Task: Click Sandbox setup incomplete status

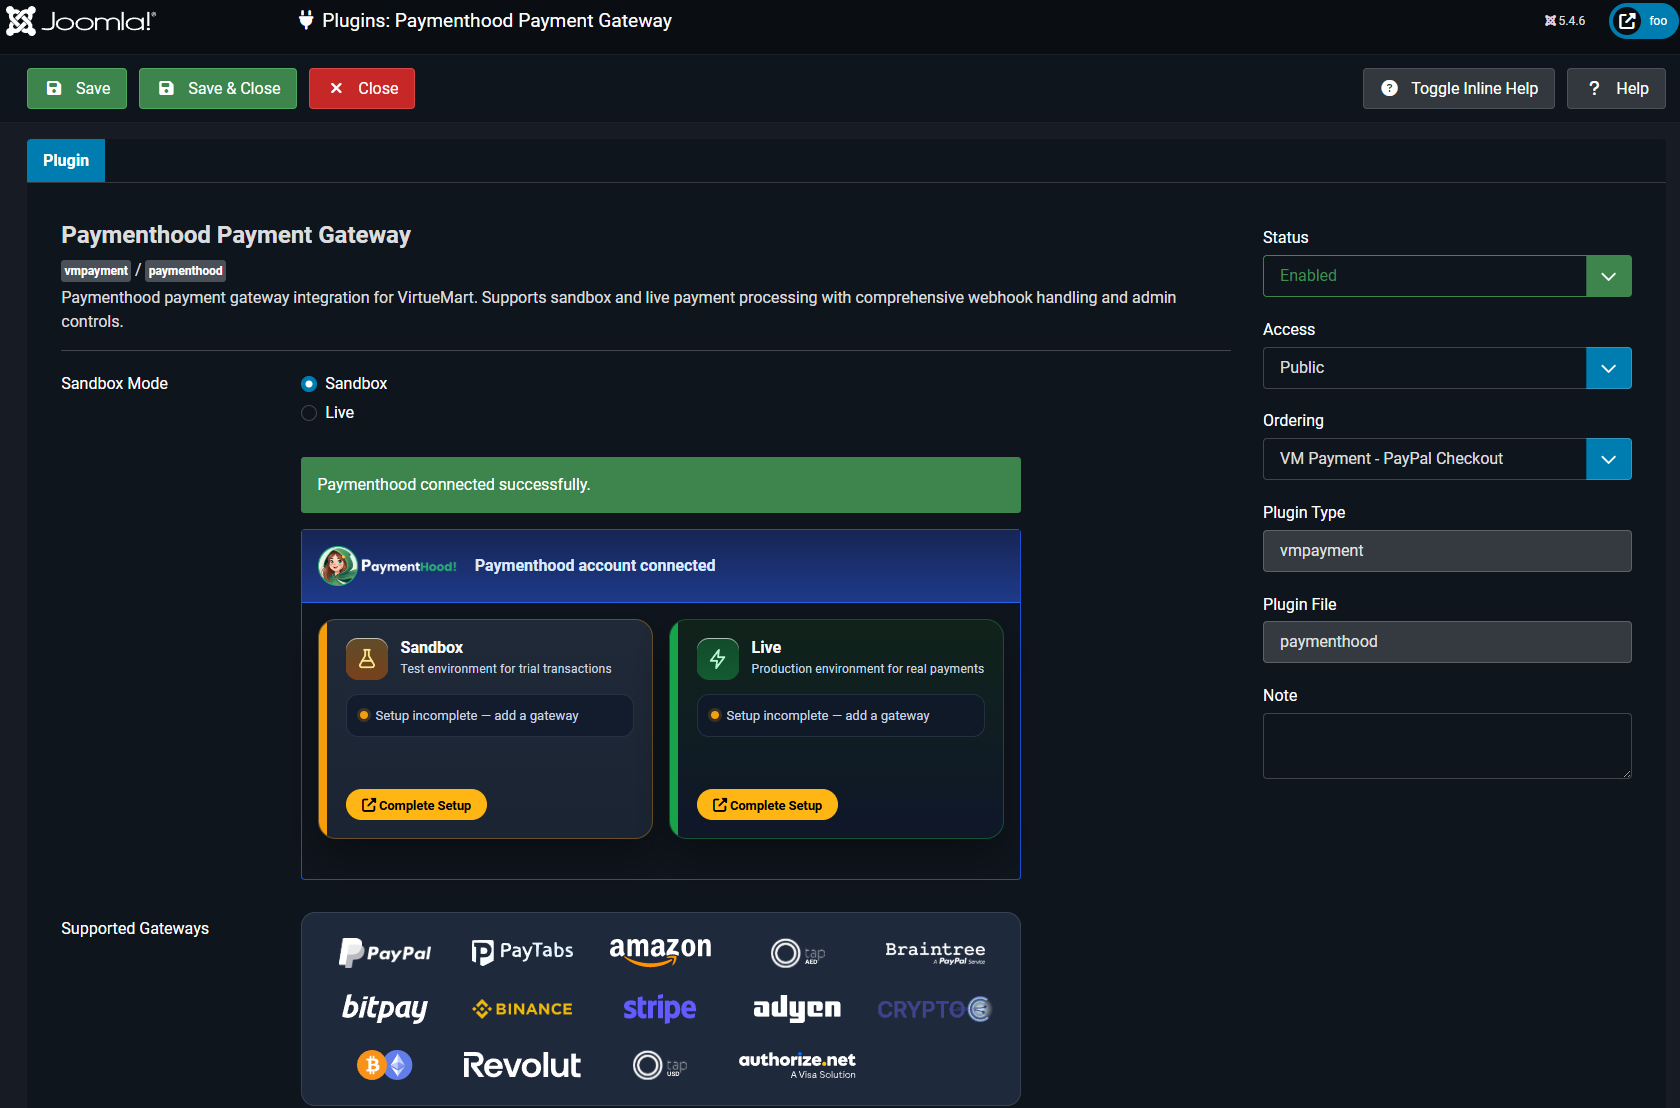Action: pyautogui.click(x=490, y=716)
